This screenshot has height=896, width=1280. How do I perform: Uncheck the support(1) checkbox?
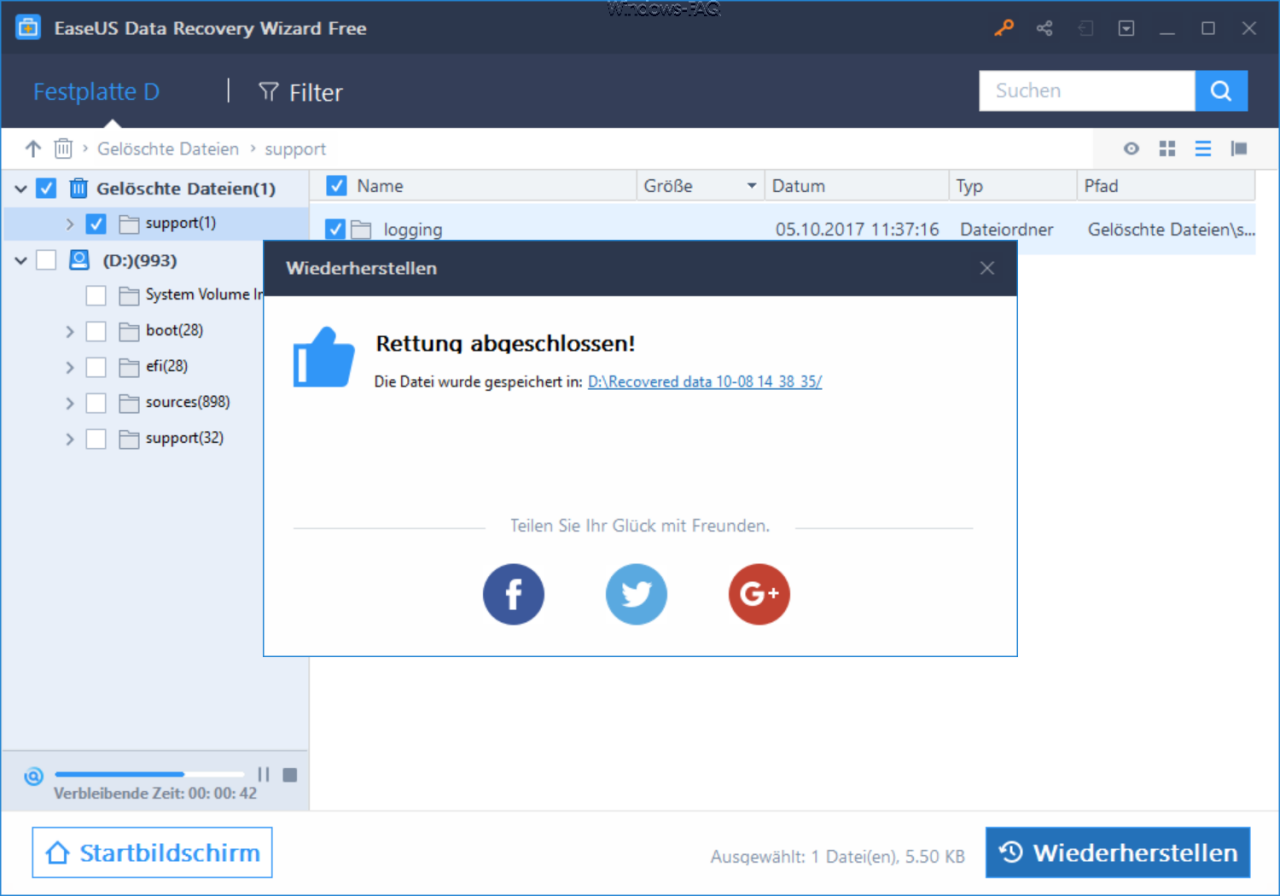point(96,224)
